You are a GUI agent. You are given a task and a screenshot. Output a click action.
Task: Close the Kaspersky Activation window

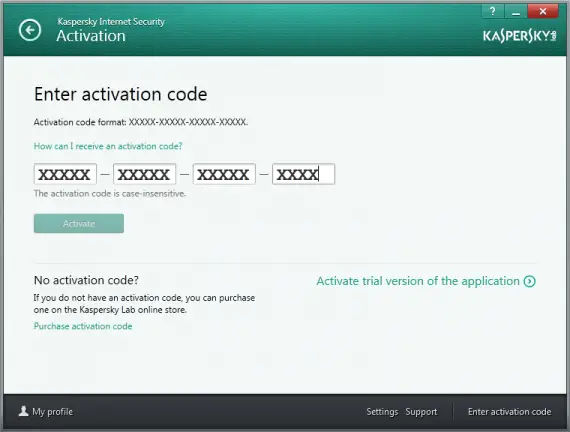point(543,11)
